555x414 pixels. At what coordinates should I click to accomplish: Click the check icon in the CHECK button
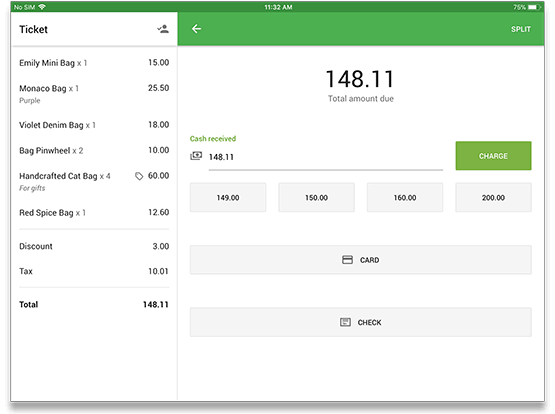[x=345, y=322]
